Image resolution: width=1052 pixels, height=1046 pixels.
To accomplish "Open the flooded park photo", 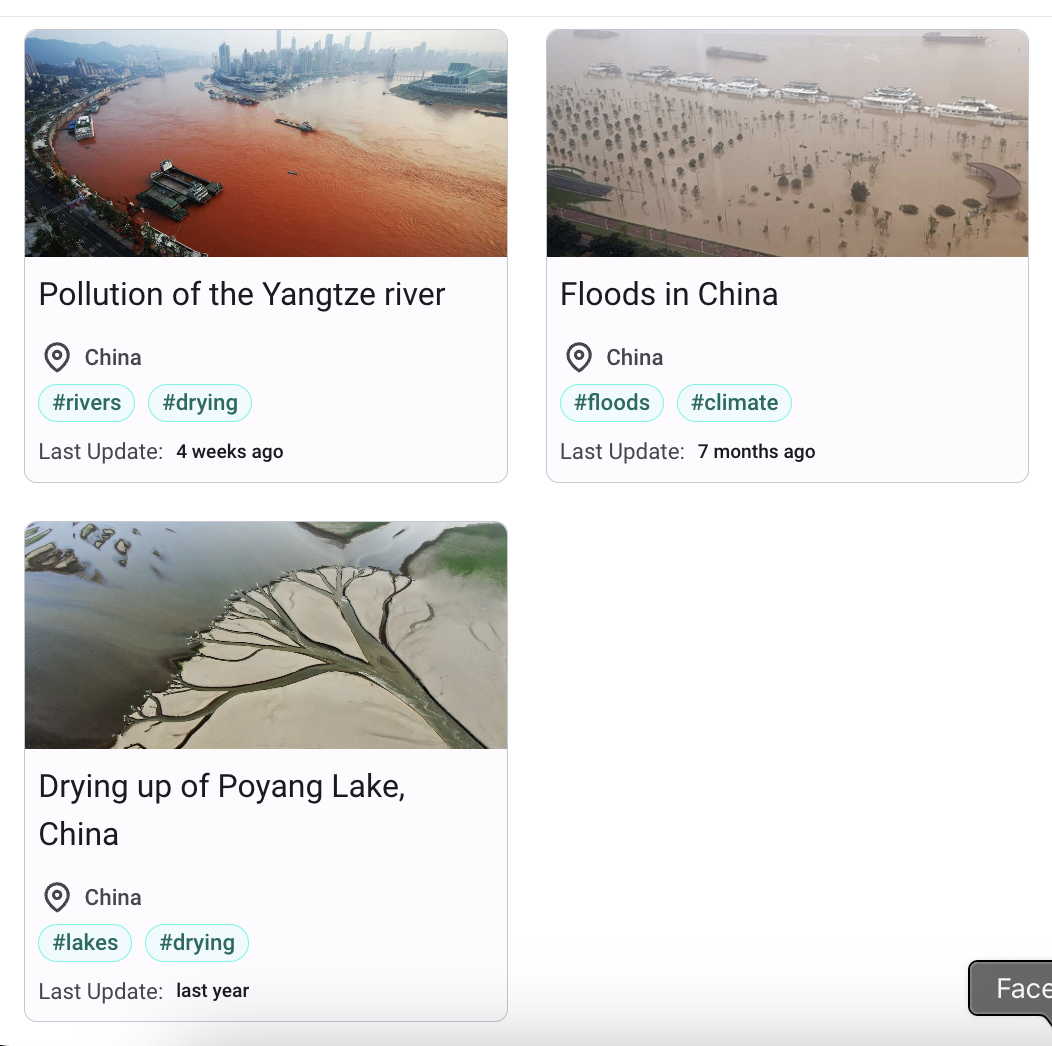I will (x=787, y=144).
